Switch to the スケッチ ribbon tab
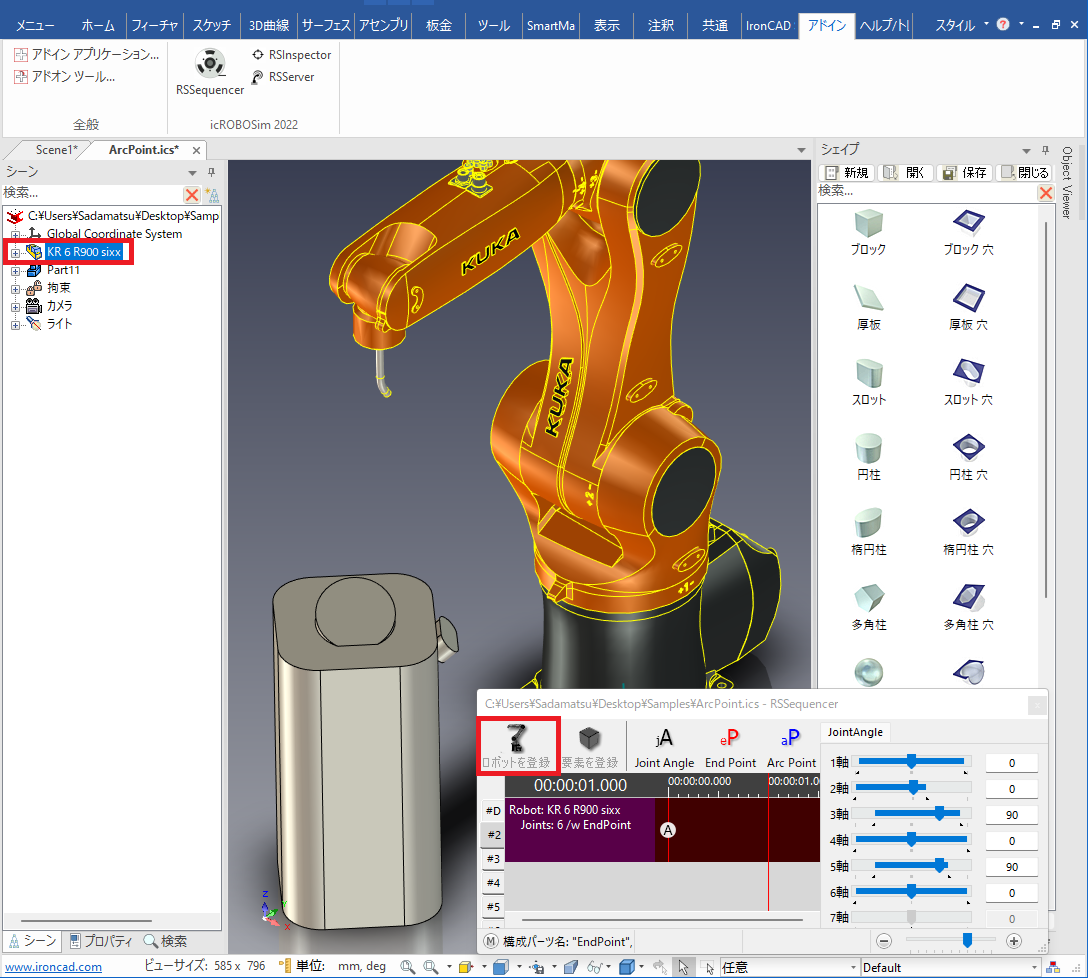The image size is (1088, 978). [x=211, y=26]
